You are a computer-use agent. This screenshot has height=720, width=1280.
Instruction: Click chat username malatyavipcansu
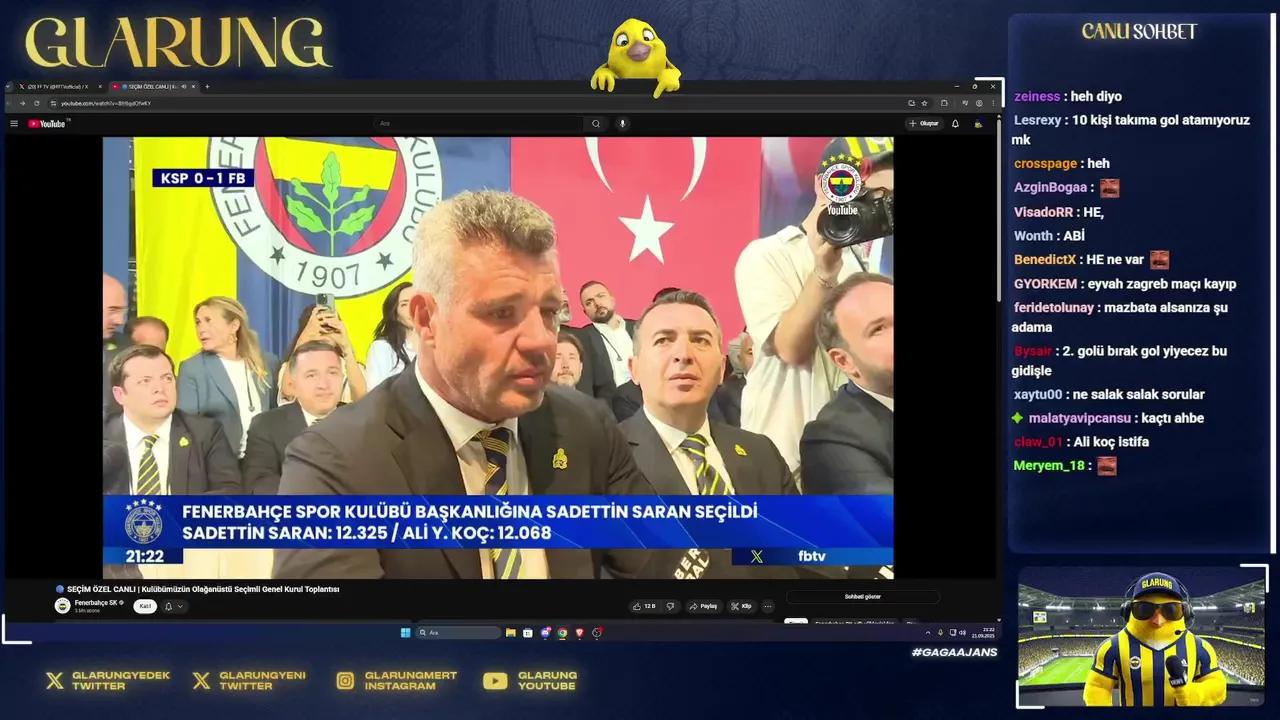coord(1080,419)
